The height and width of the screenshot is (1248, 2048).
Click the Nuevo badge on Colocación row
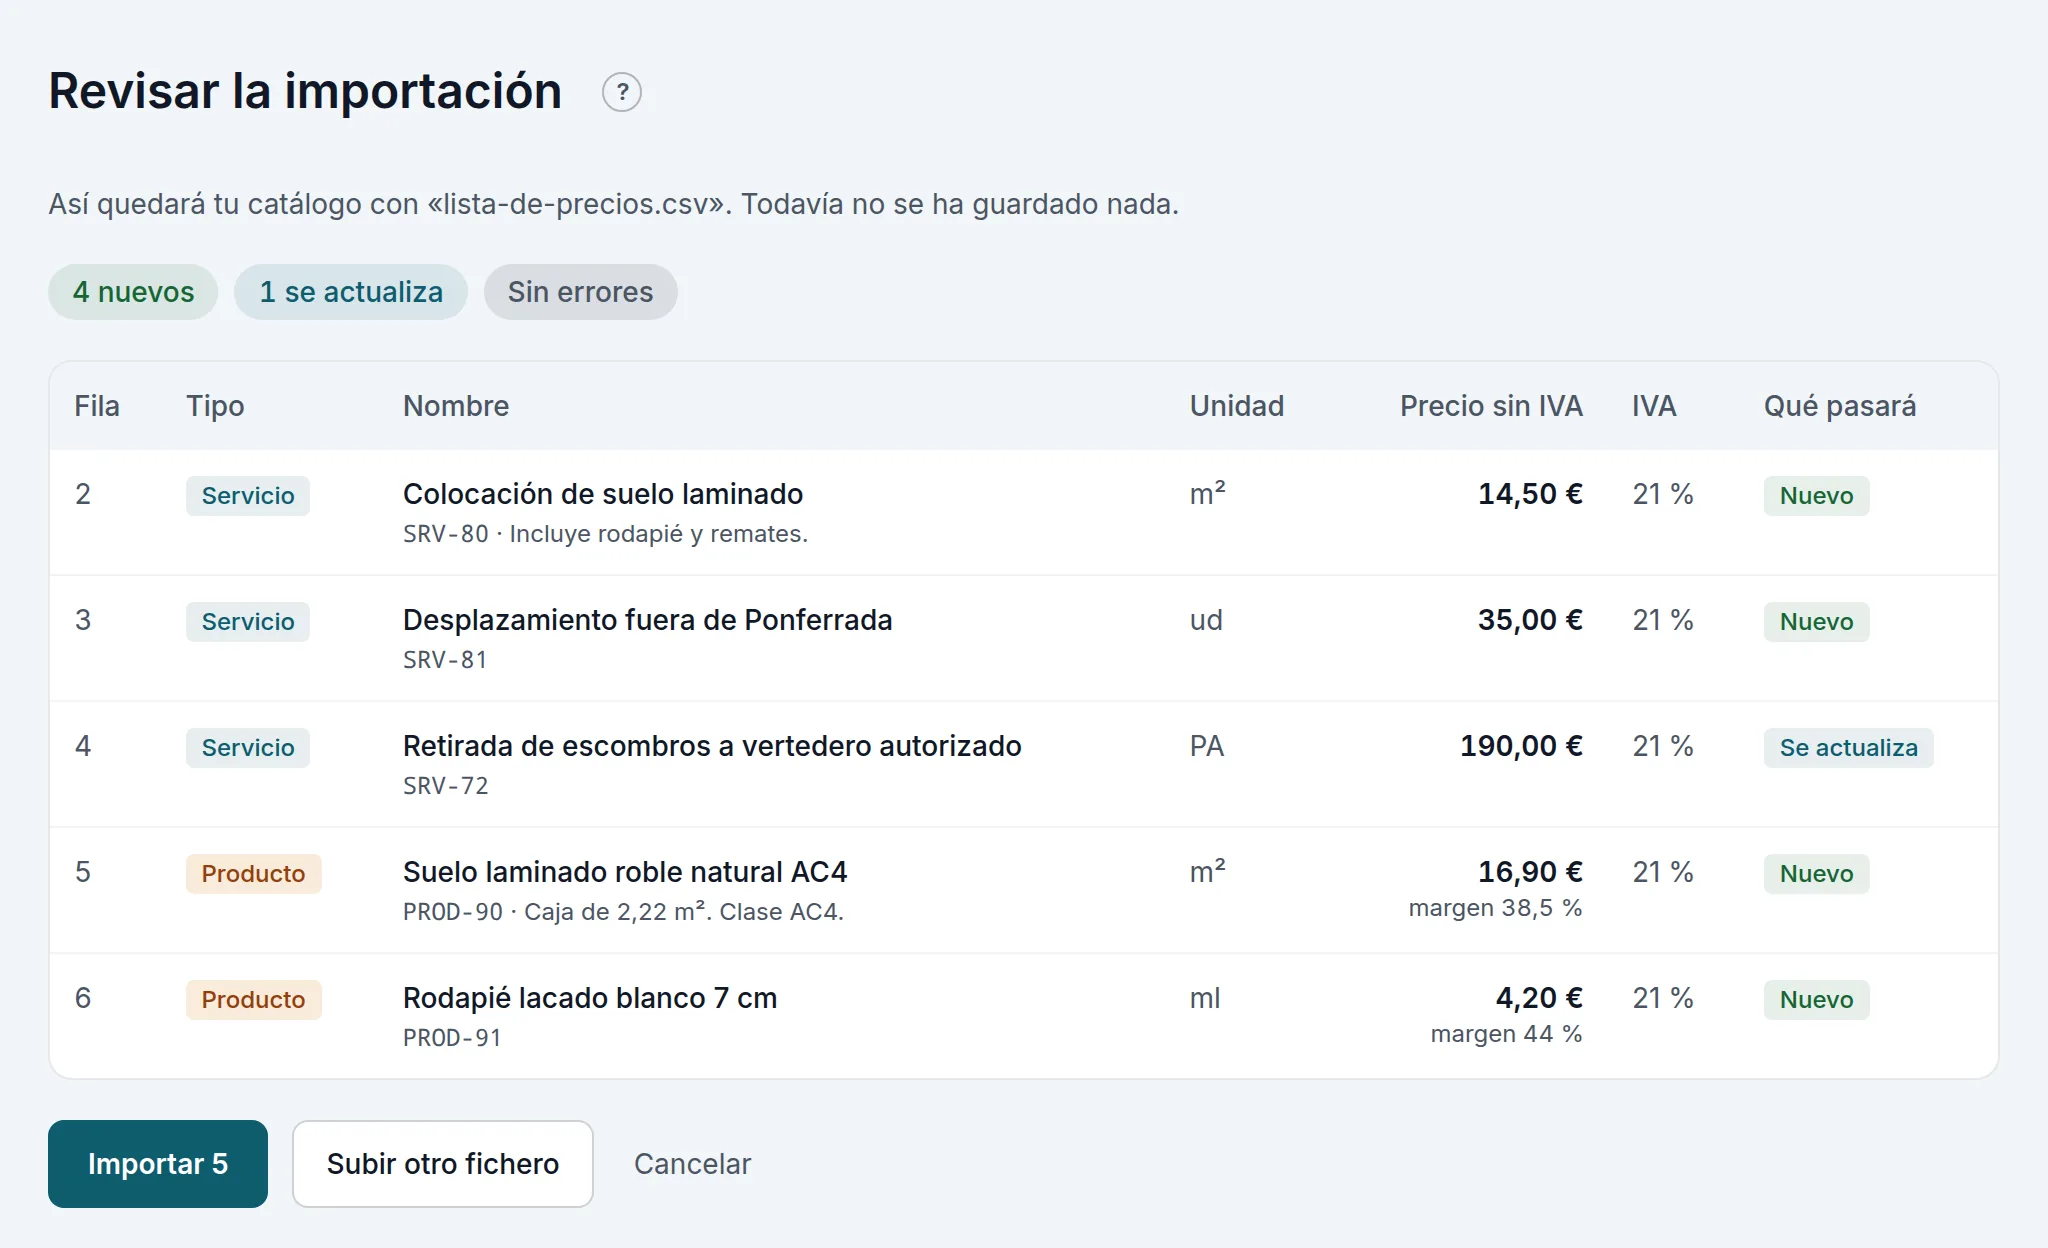(x=1816, y=496)
